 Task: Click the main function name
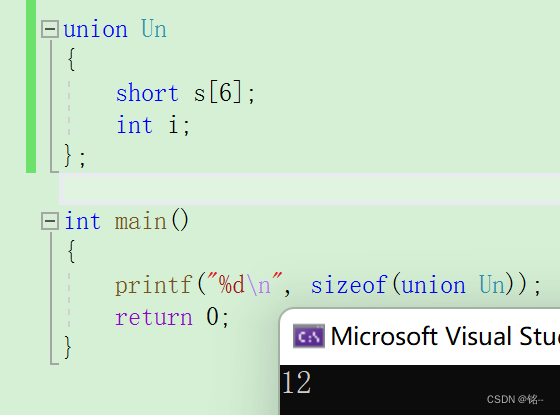pyautogui.click(x=141, y=221)
